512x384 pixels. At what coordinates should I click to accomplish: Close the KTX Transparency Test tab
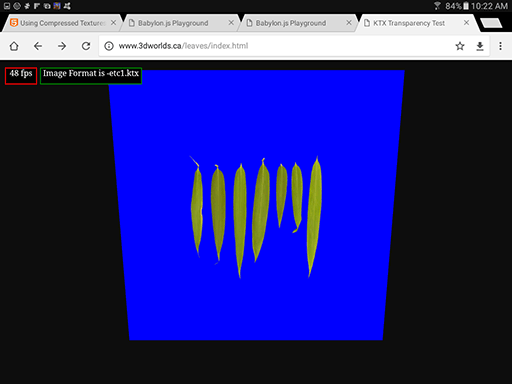point(466,23)
